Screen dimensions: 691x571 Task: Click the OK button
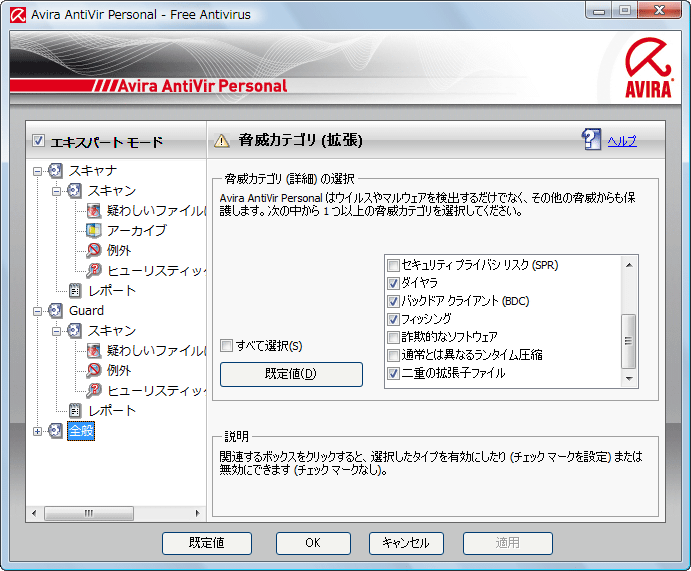coord(313,543)
